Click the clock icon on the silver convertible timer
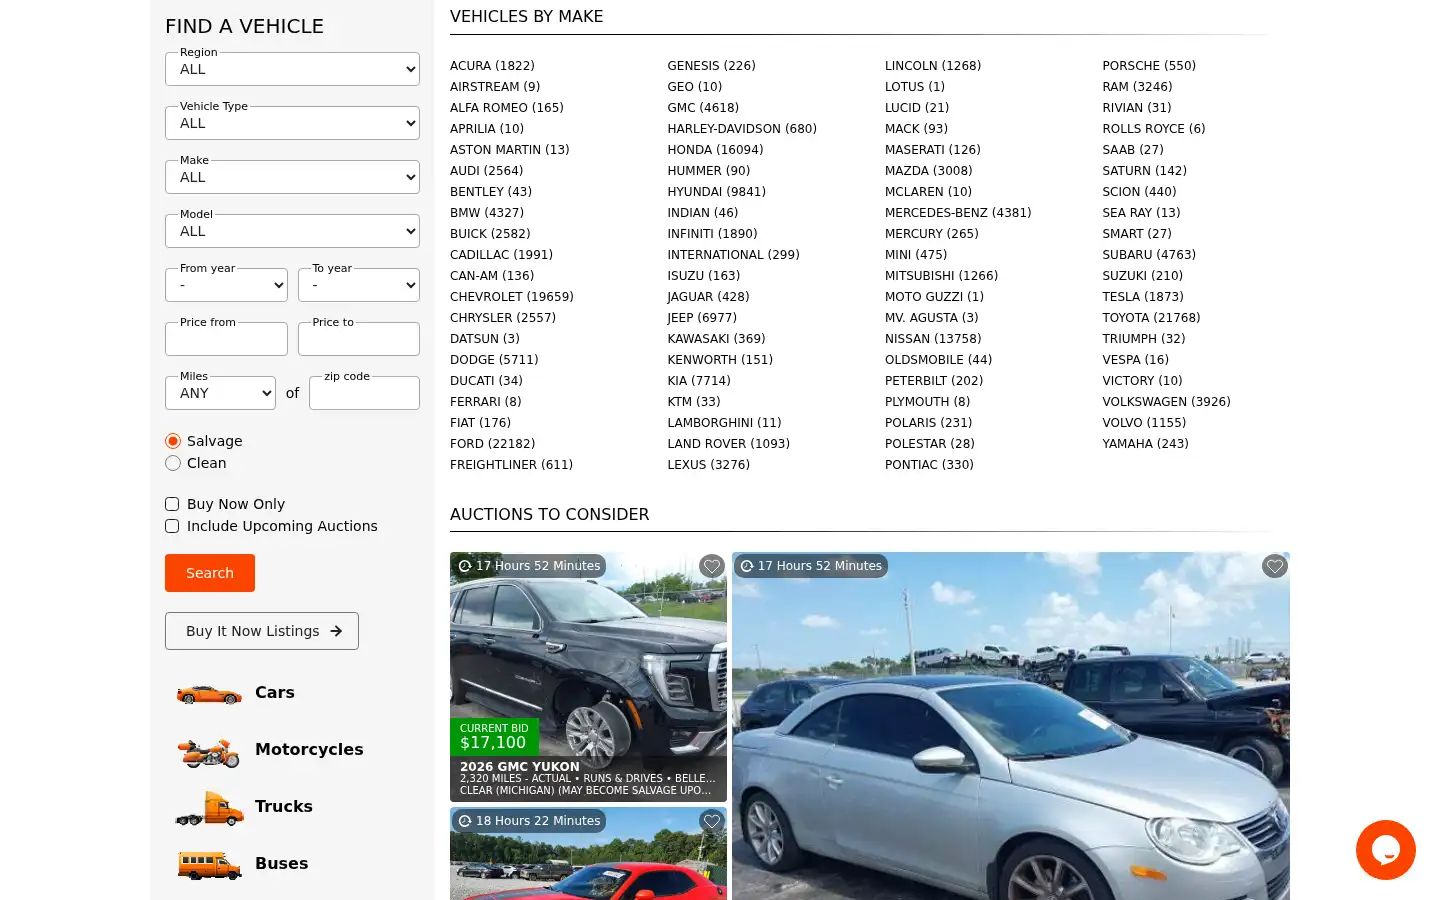The image size is (1440, 900). [x=747, y=566]
